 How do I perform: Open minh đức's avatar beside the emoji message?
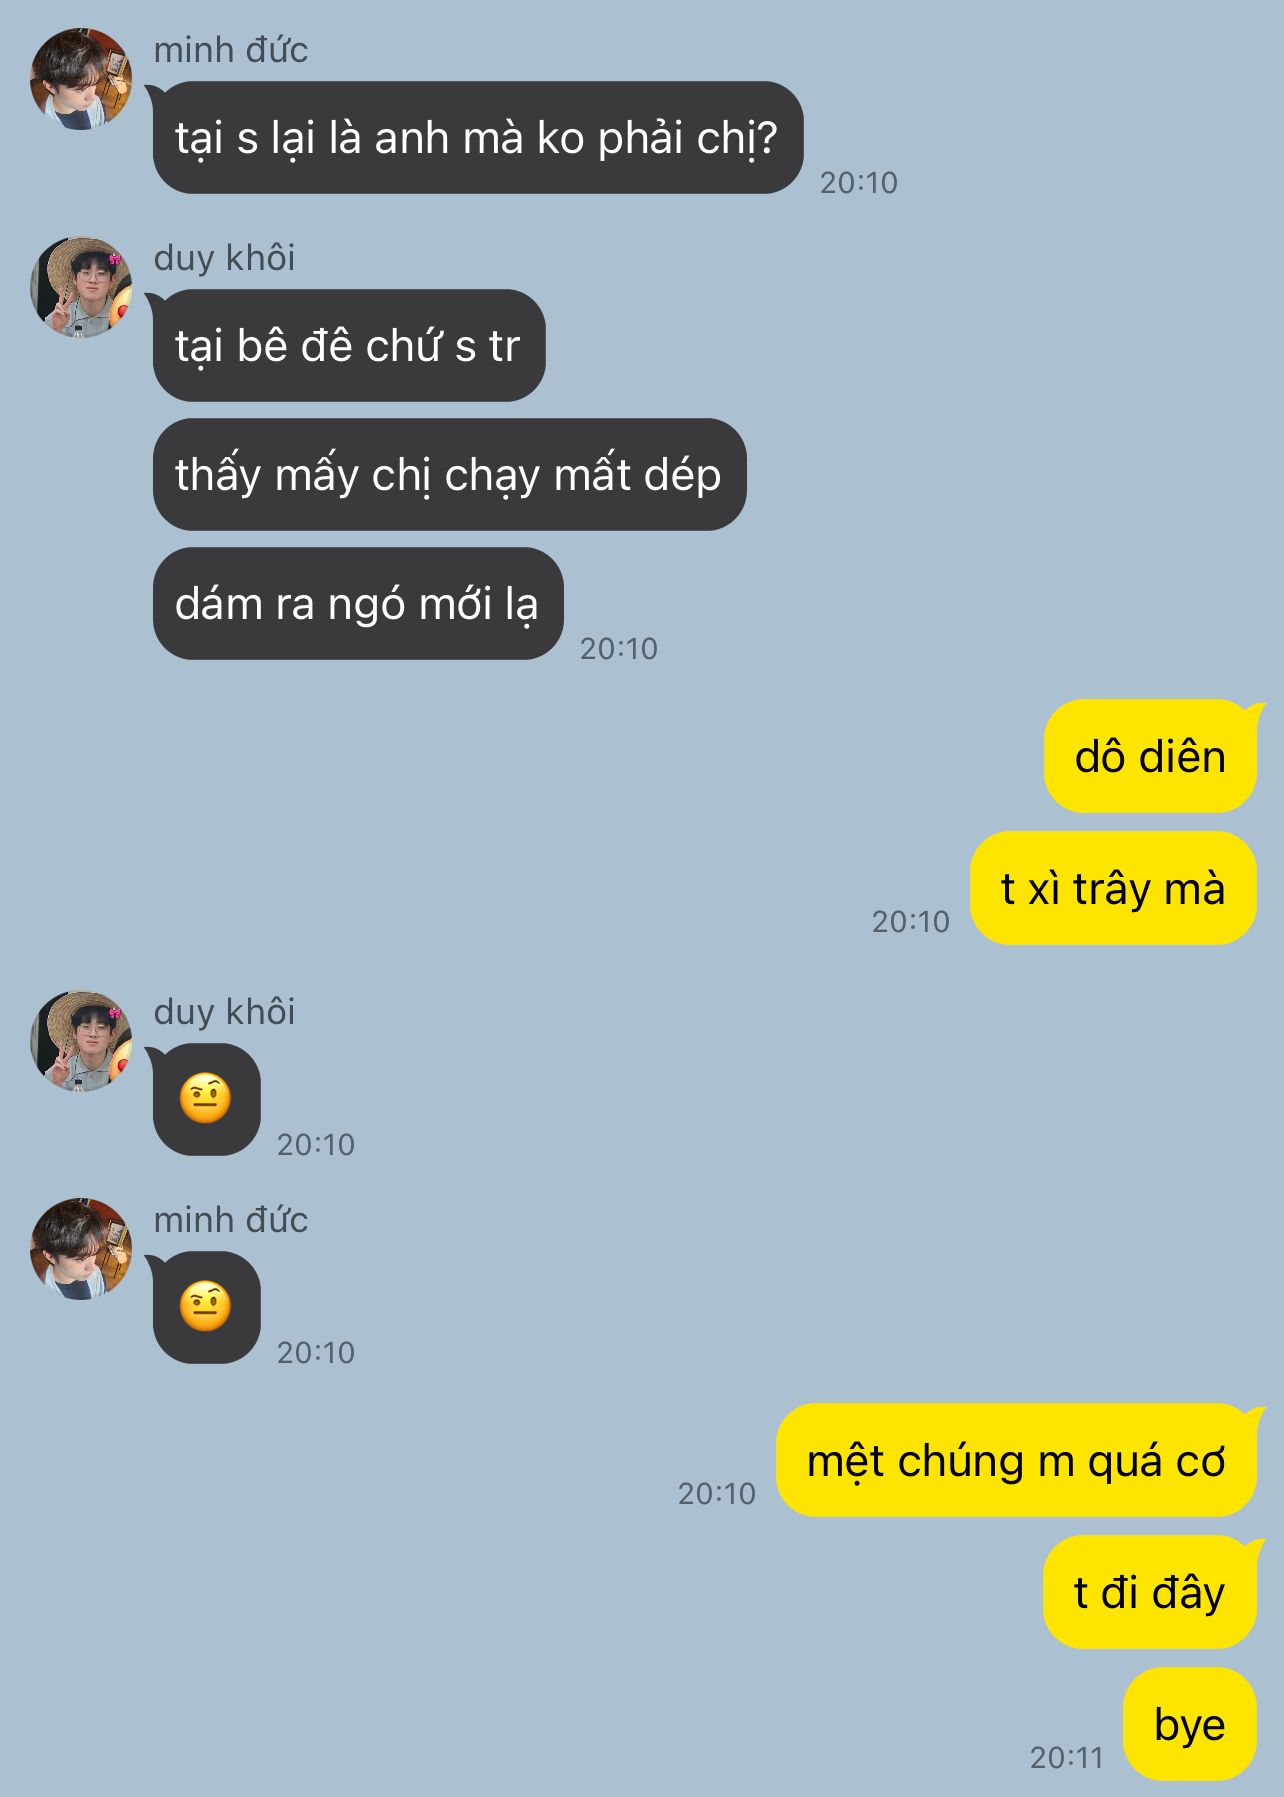81,1249
